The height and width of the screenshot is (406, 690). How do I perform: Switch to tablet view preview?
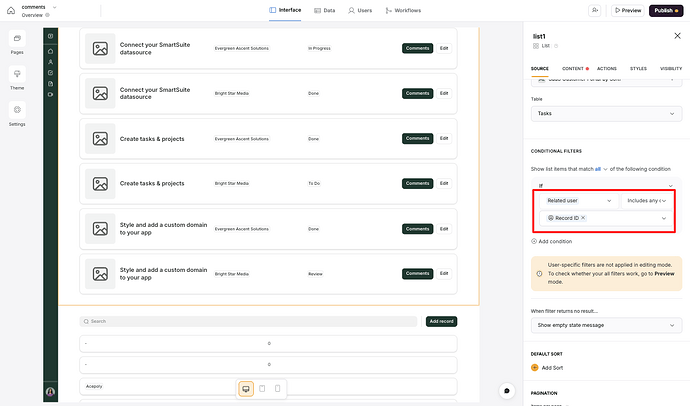coord(261,388)
